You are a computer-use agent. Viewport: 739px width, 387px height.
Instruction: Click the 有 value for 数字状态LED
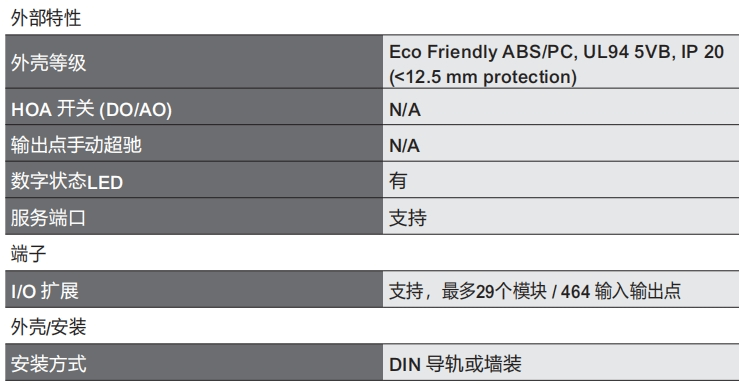(398, 181)
